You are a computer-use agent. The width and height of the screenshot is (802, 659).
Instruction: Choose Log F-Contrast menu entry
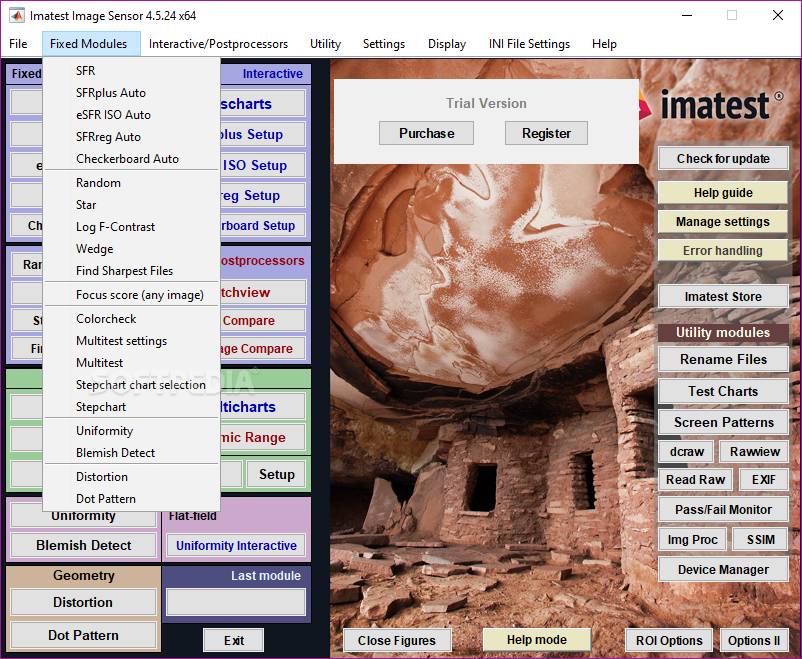pyautogui.click(x=132, y=227)
